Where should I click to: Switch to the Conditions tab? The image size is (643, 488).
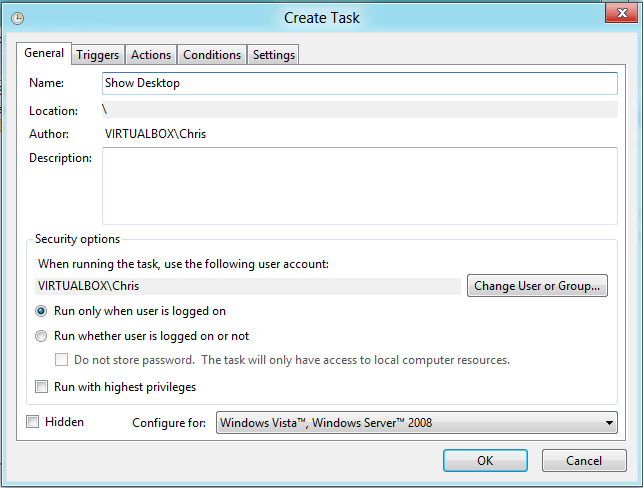pyautogui.click(x=212, y=55)
